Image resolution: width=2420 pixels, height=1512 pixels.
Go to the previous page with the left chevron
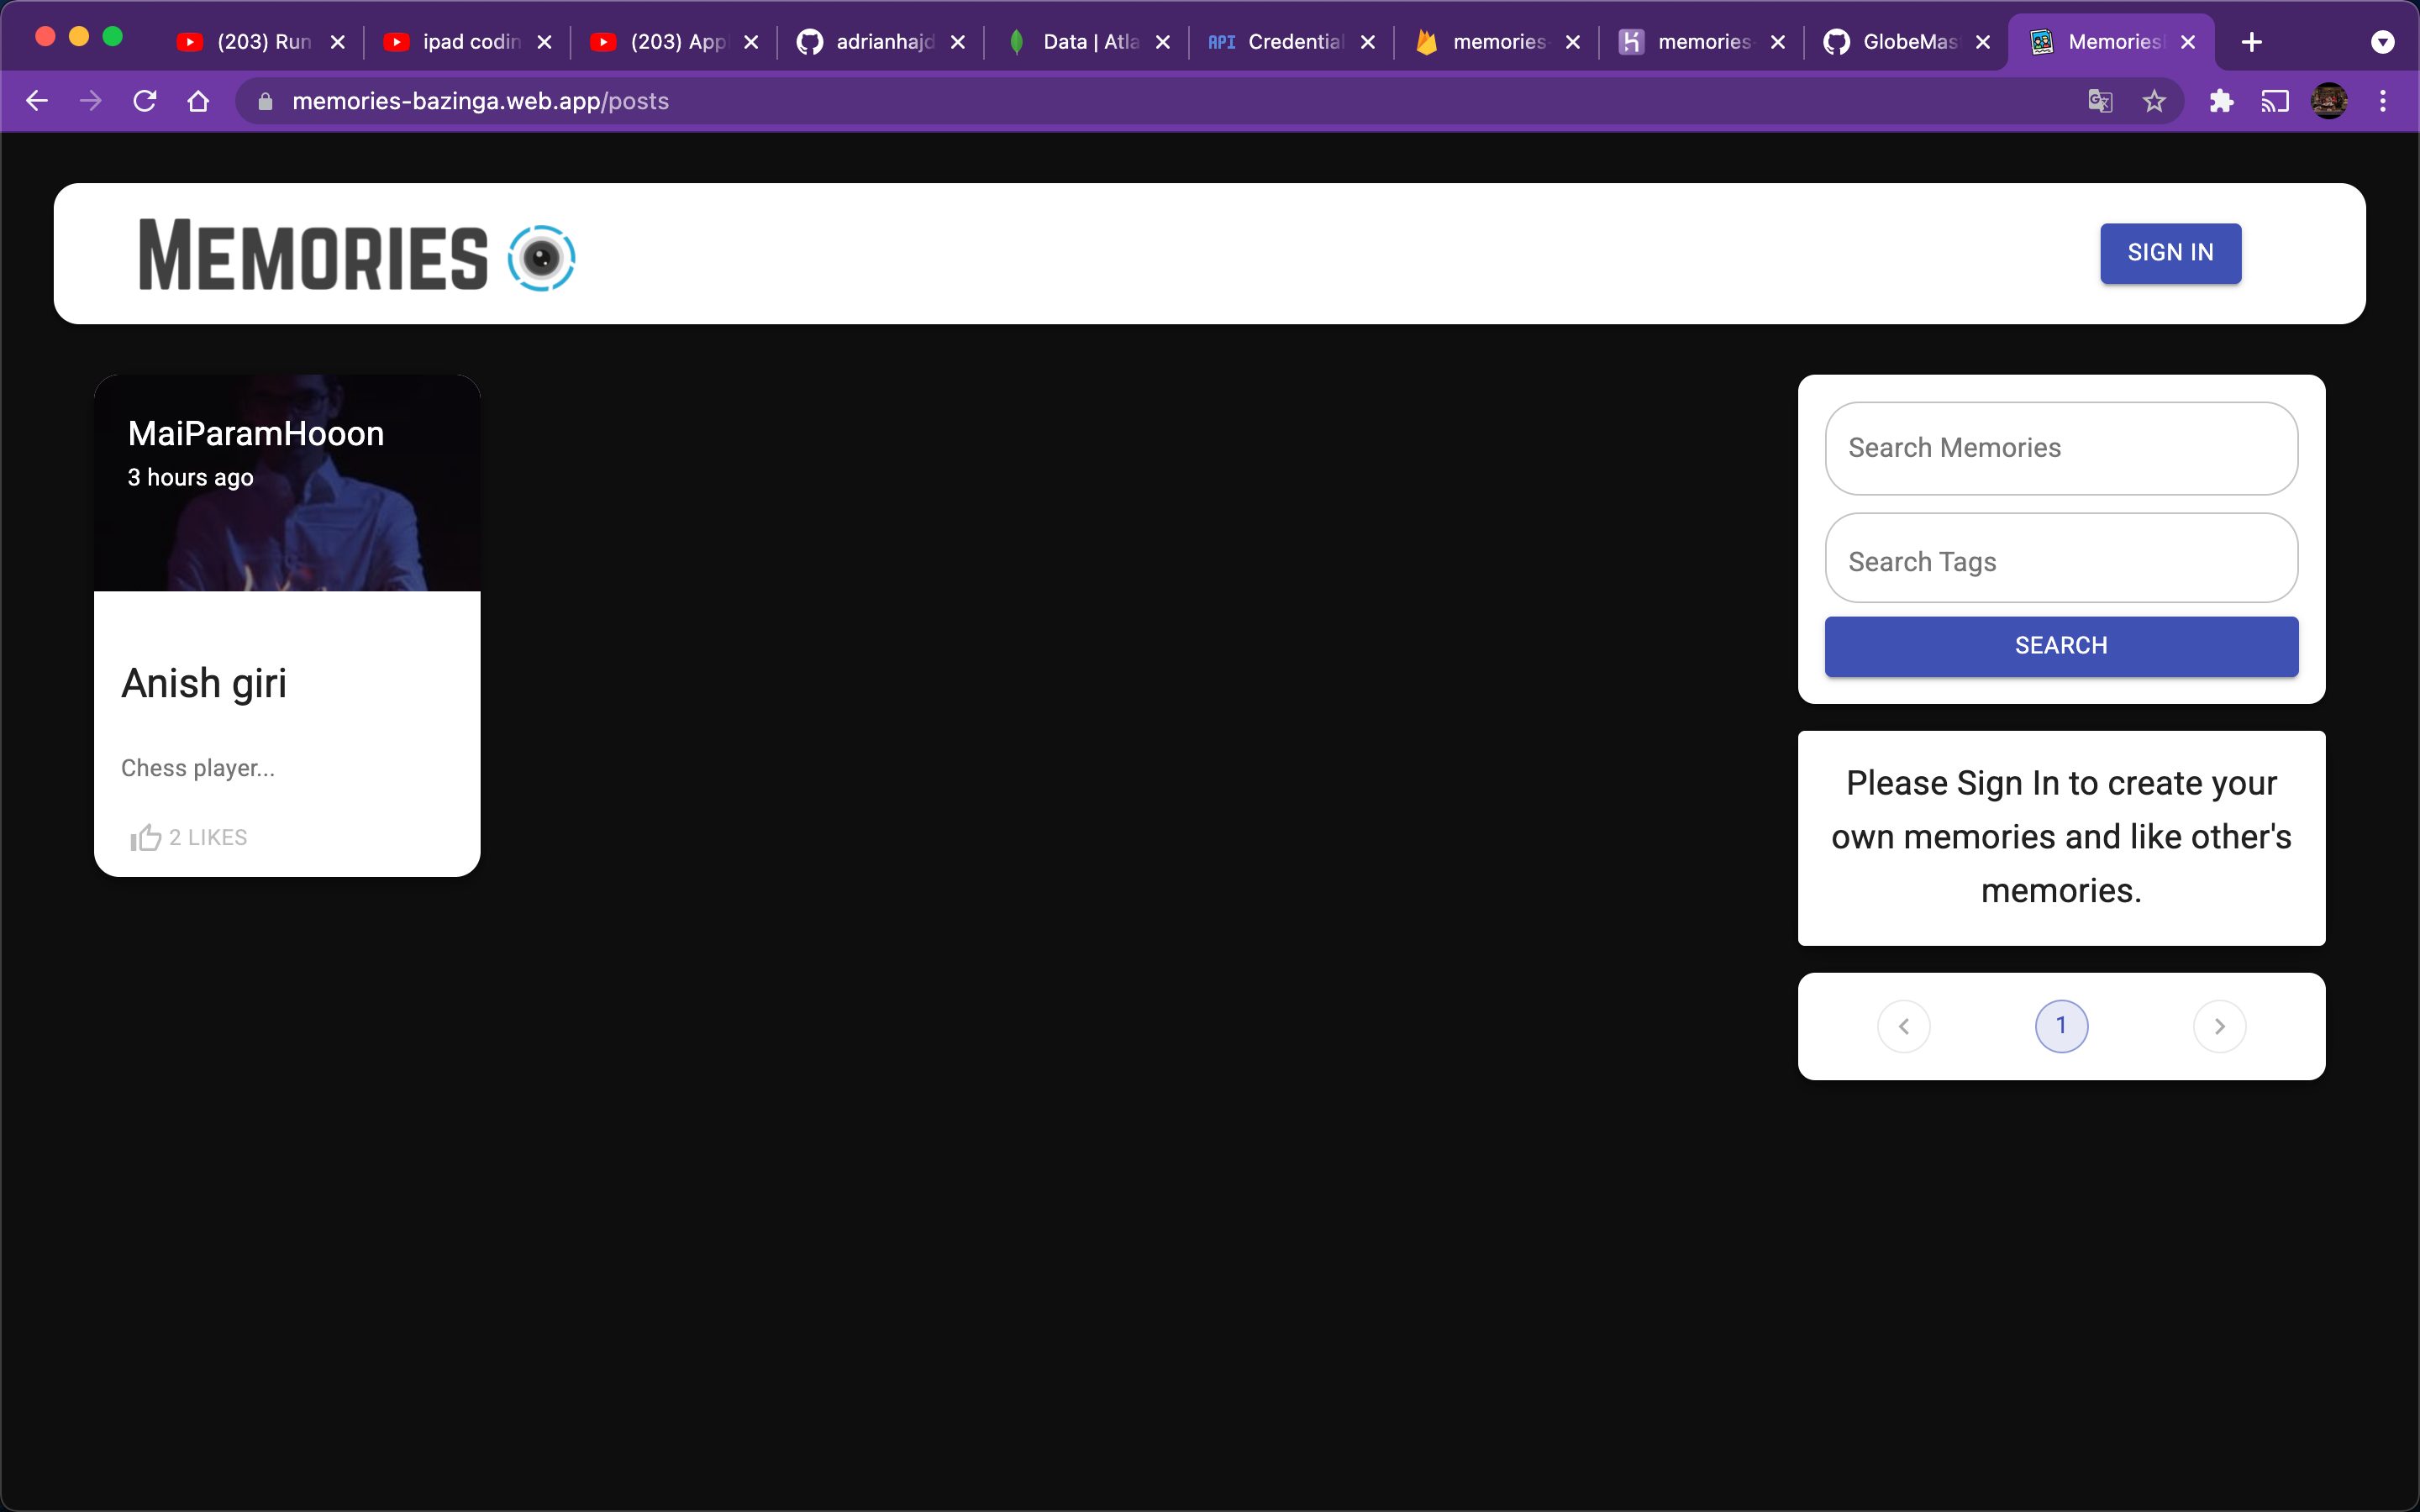[x=1903, y=1026]
